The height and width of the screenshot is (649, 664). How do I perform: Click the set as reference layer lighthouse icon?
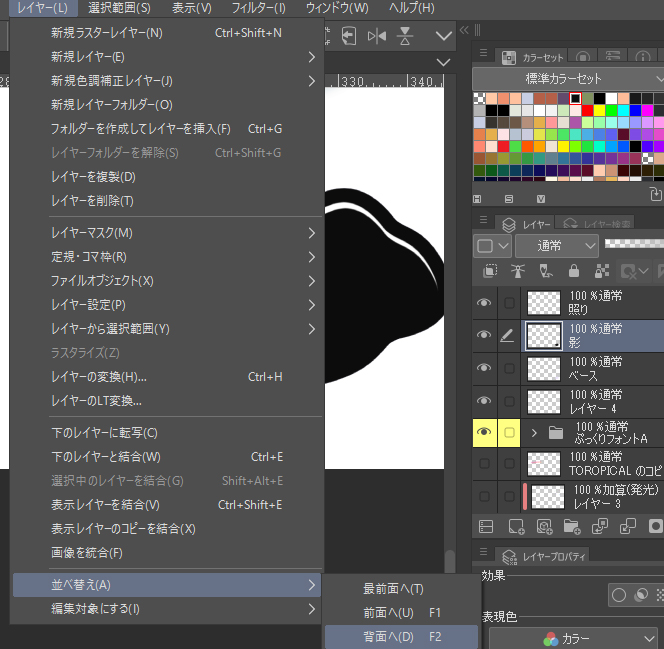pos(518,271)
